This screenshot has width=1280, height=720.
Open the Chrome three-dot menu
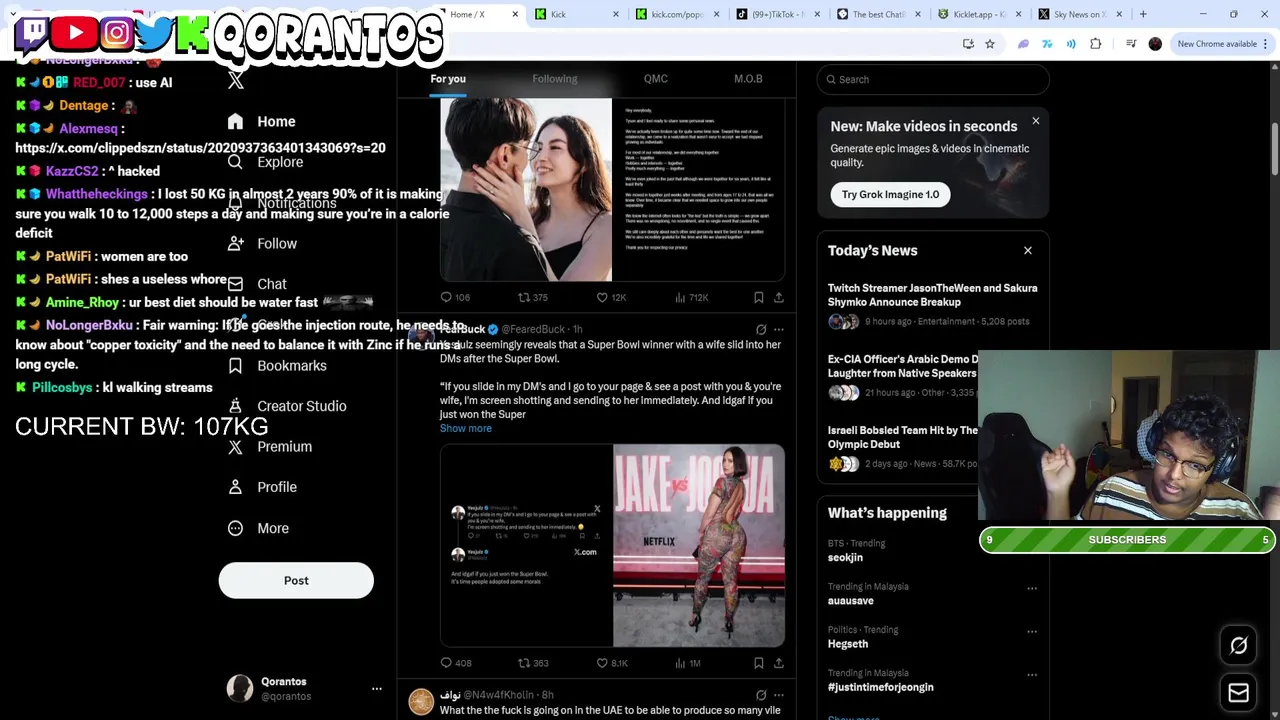(x=1265, y=44)
